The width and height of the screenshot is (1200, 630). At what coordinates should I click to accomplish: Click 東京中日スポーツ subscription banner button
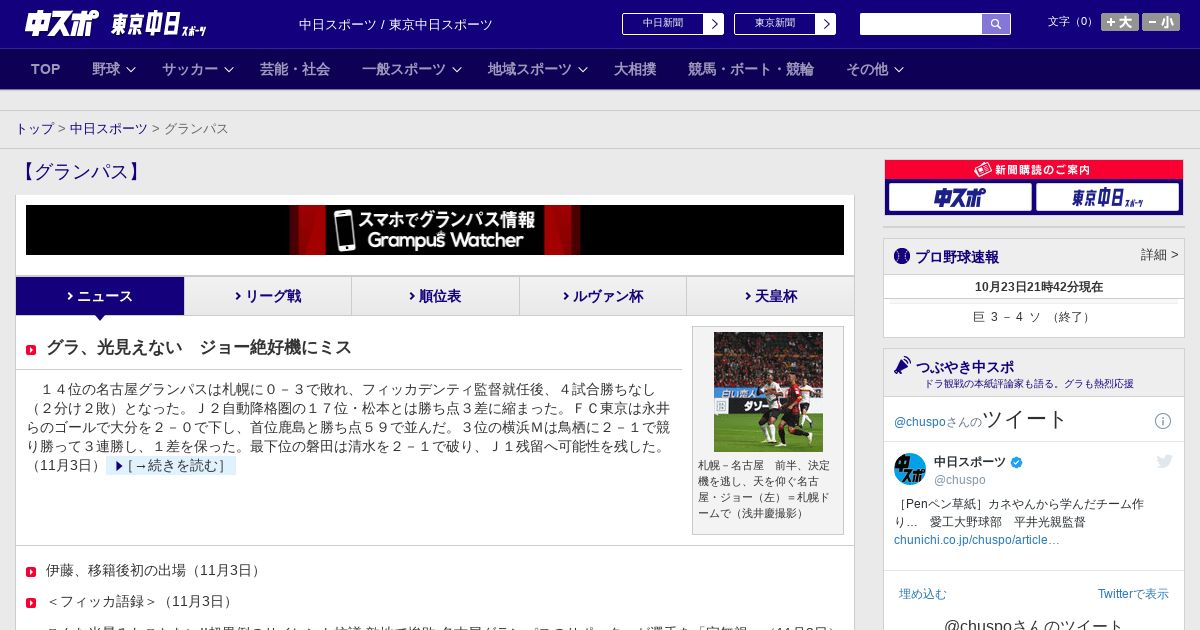pyautogui.click(x=1107, y=197)
